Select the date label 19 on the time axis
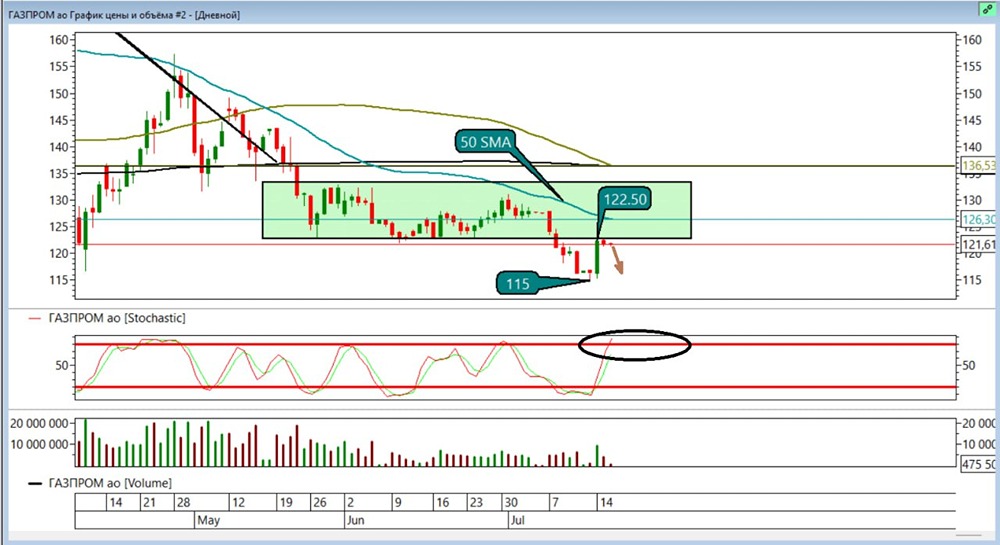 286,502
